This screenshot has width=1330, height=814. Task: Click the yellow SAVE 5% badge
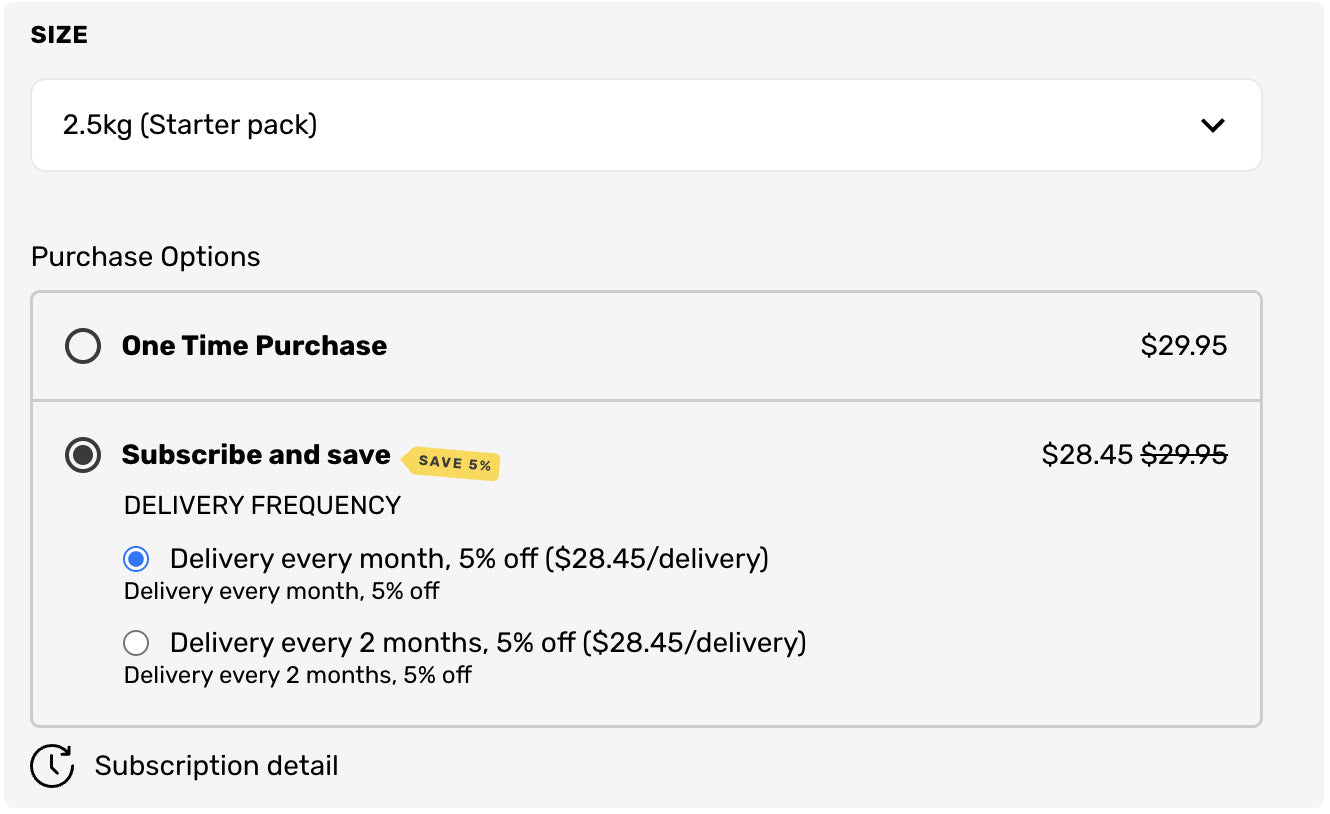(453, 463)
